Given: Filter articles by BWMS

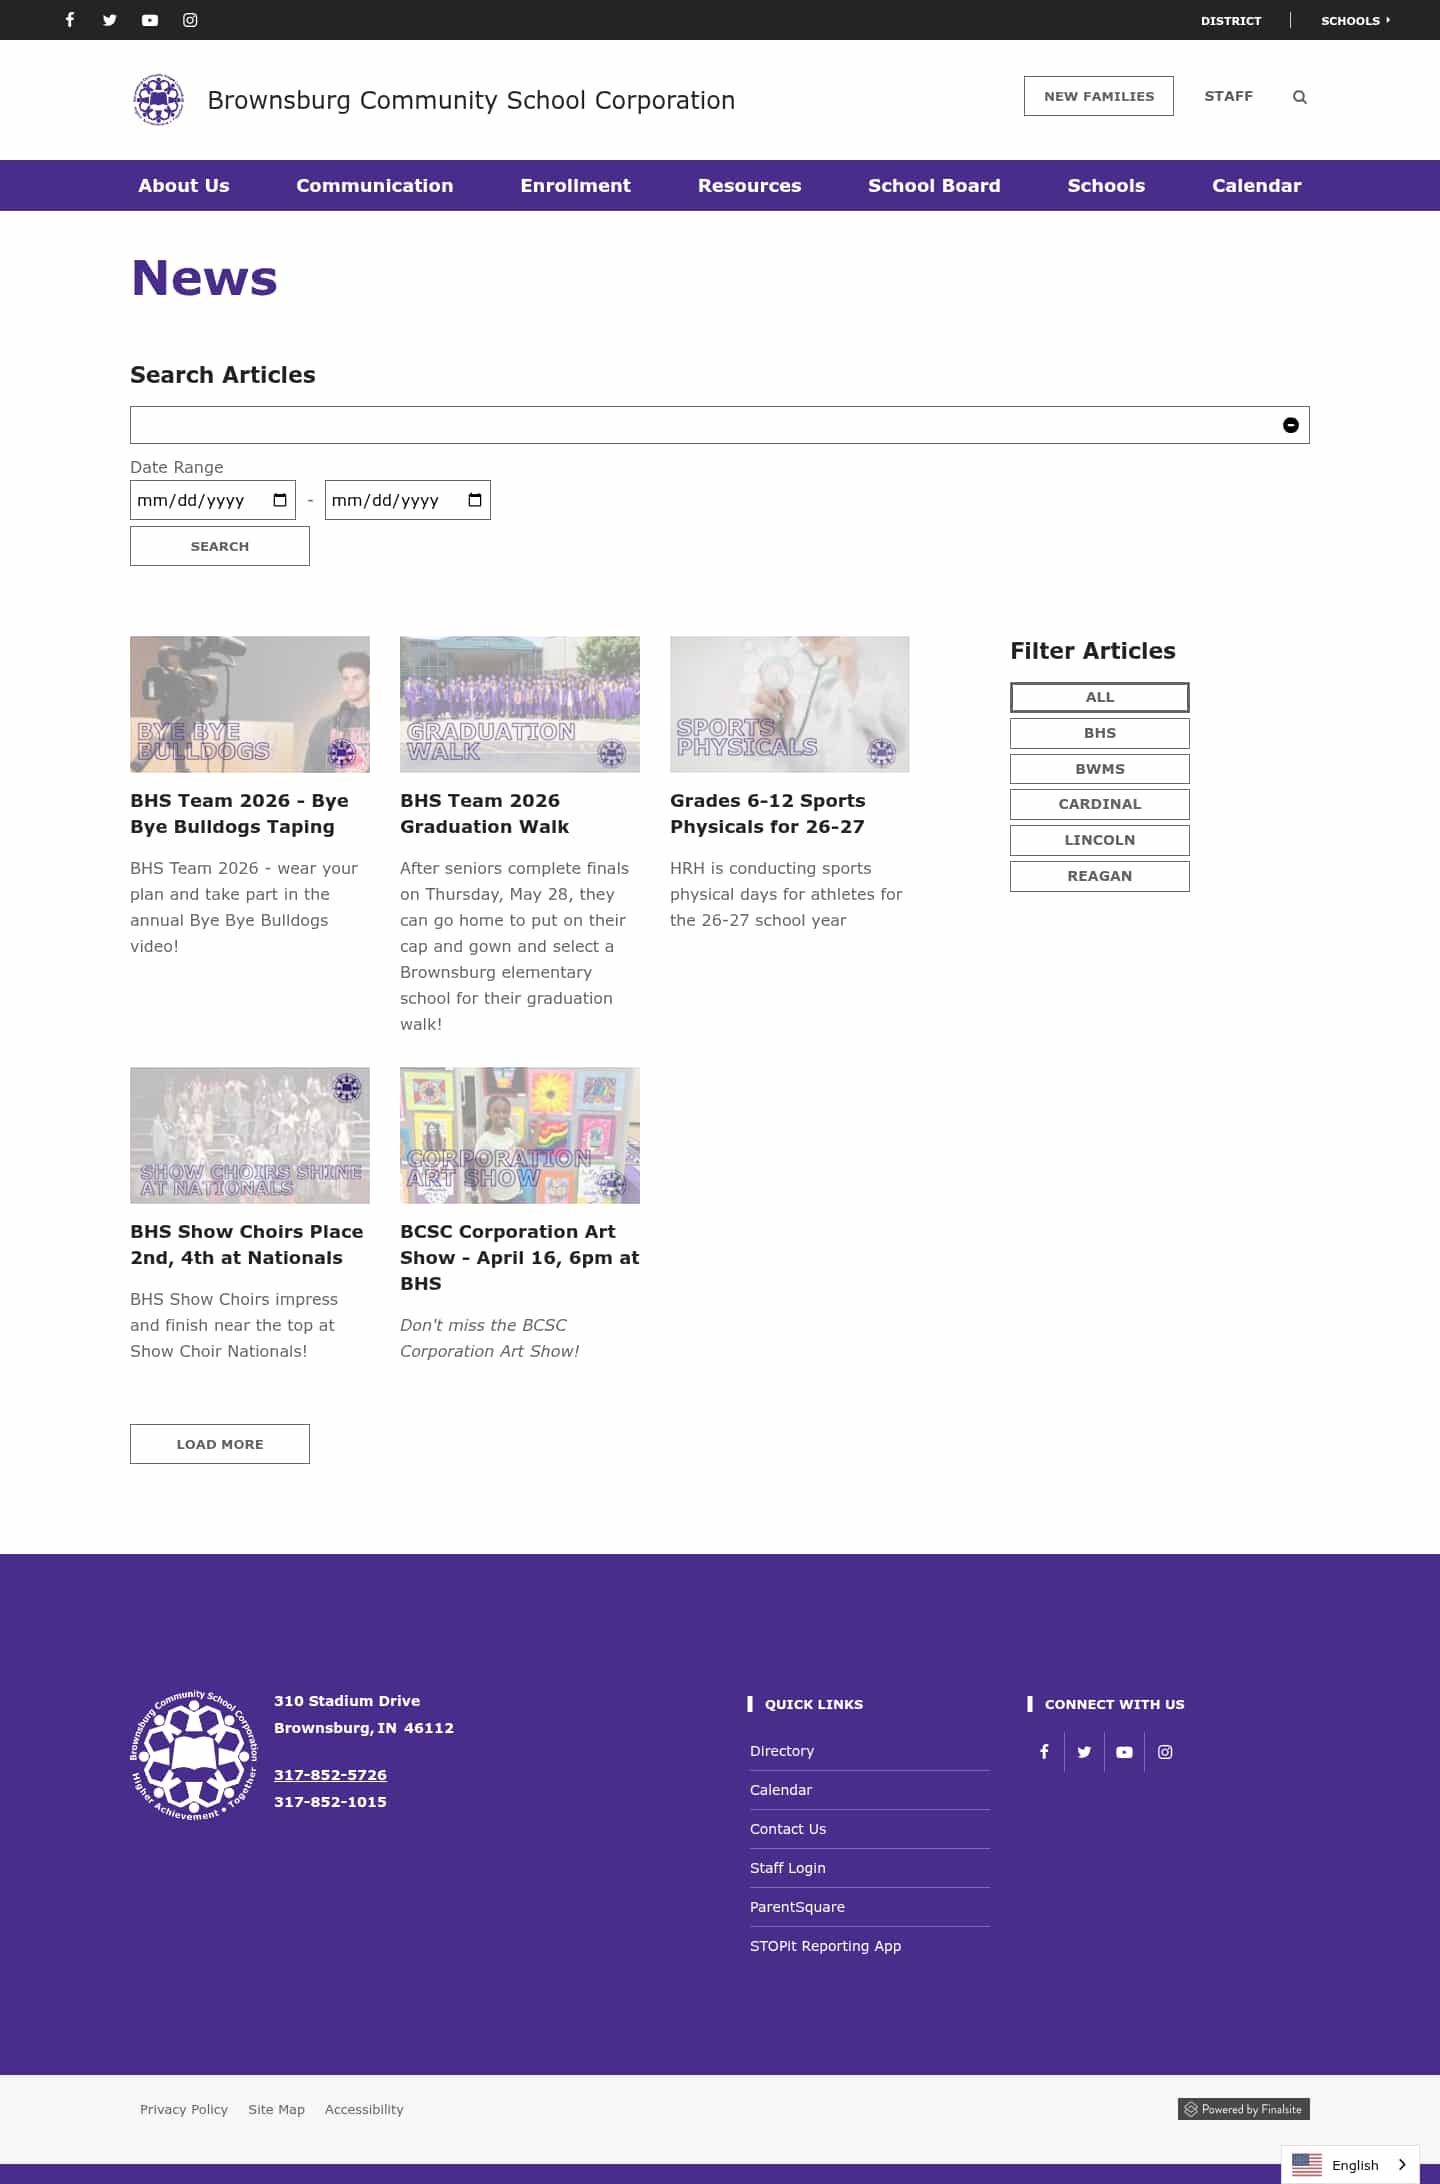Looking at the screenshot, I should coord(1100,769).
